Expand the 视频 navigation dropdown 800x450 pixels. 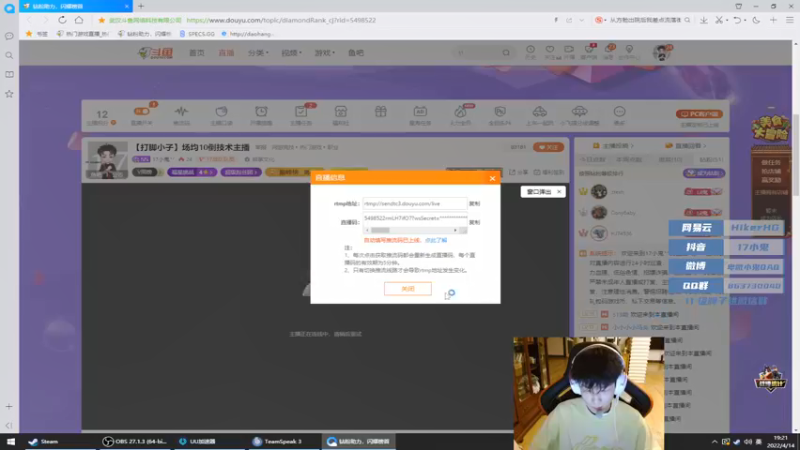coord(291,53)
